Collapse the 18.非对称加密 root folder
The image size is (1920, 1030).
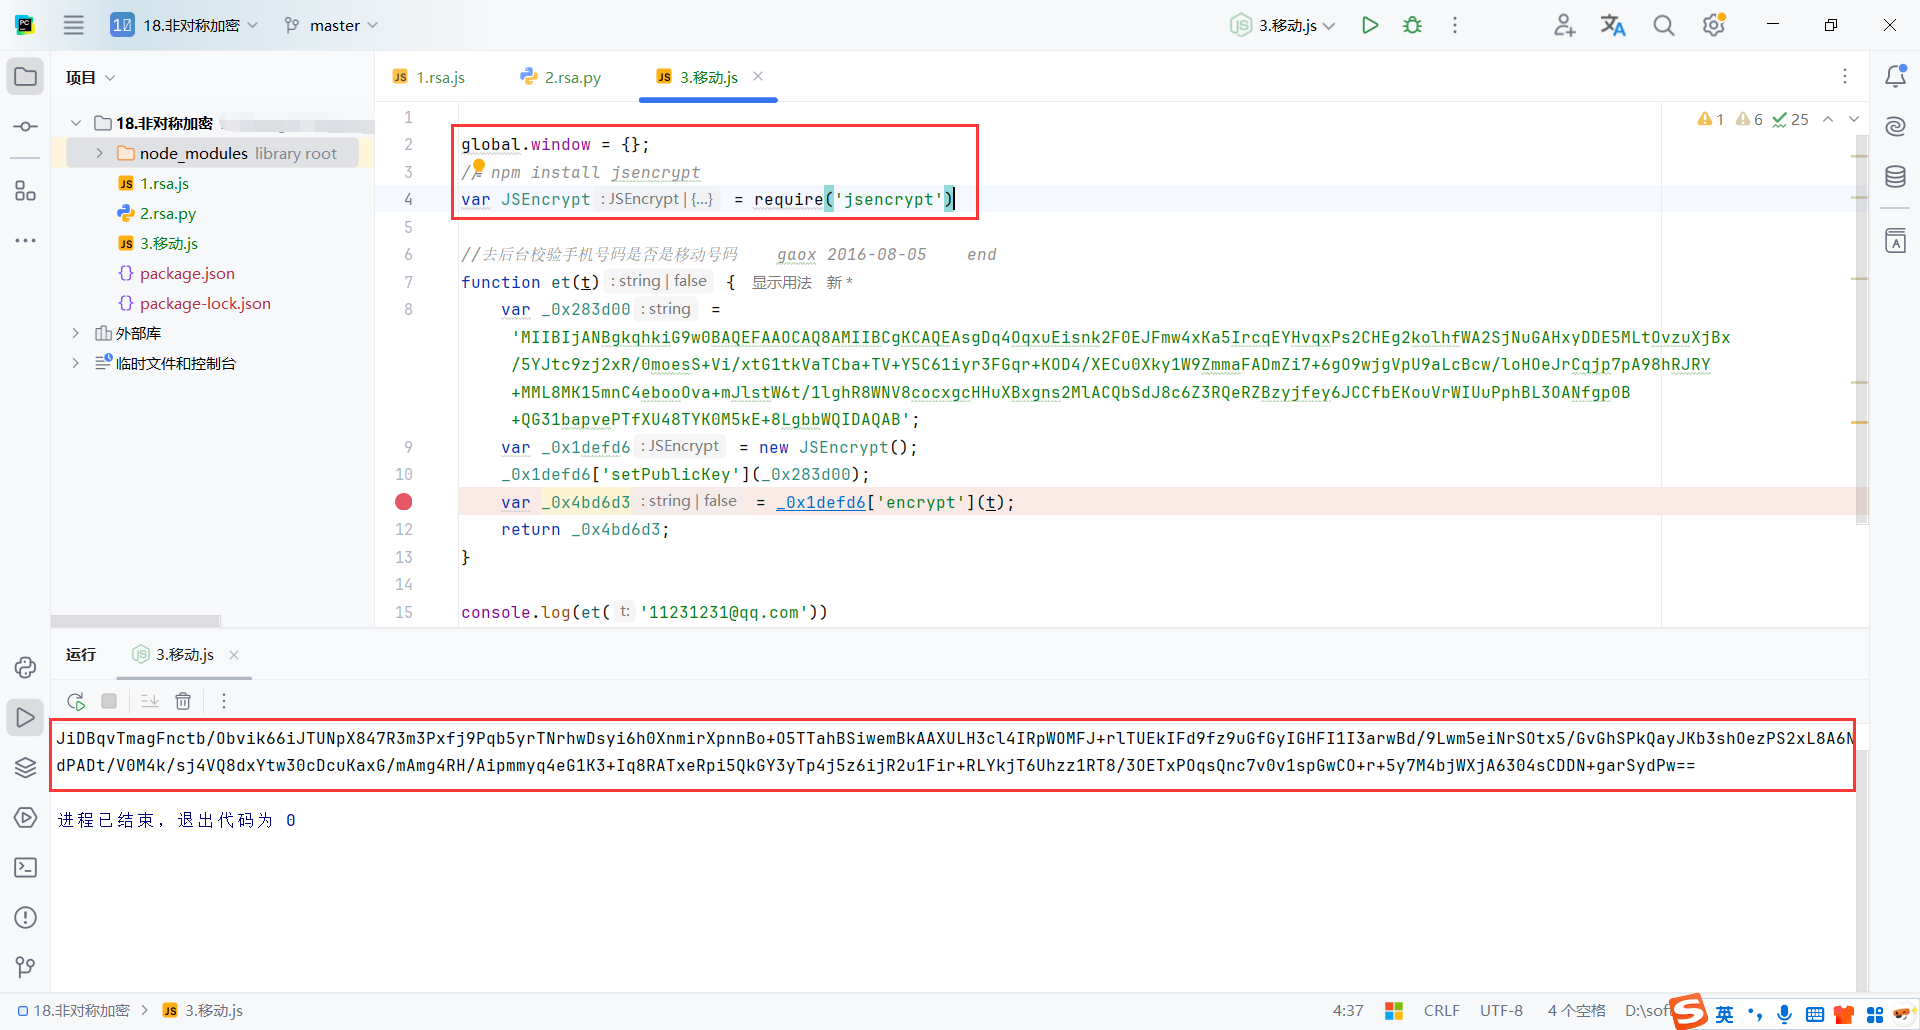pyautogui.click(x=76, y=123)
